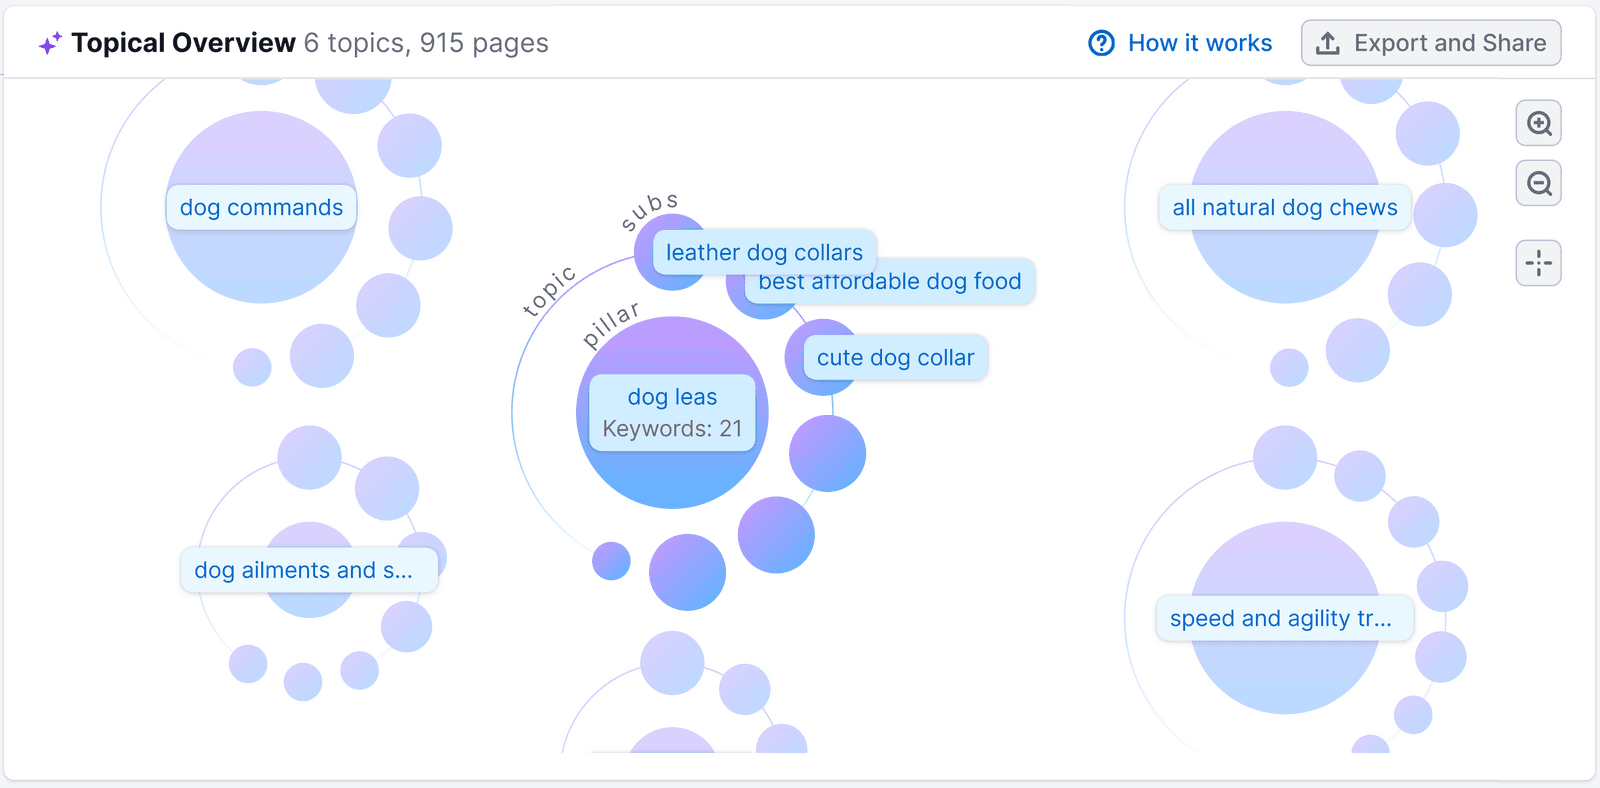
Task: Select the "best affordable dog food" label
Action: (888, 281)
